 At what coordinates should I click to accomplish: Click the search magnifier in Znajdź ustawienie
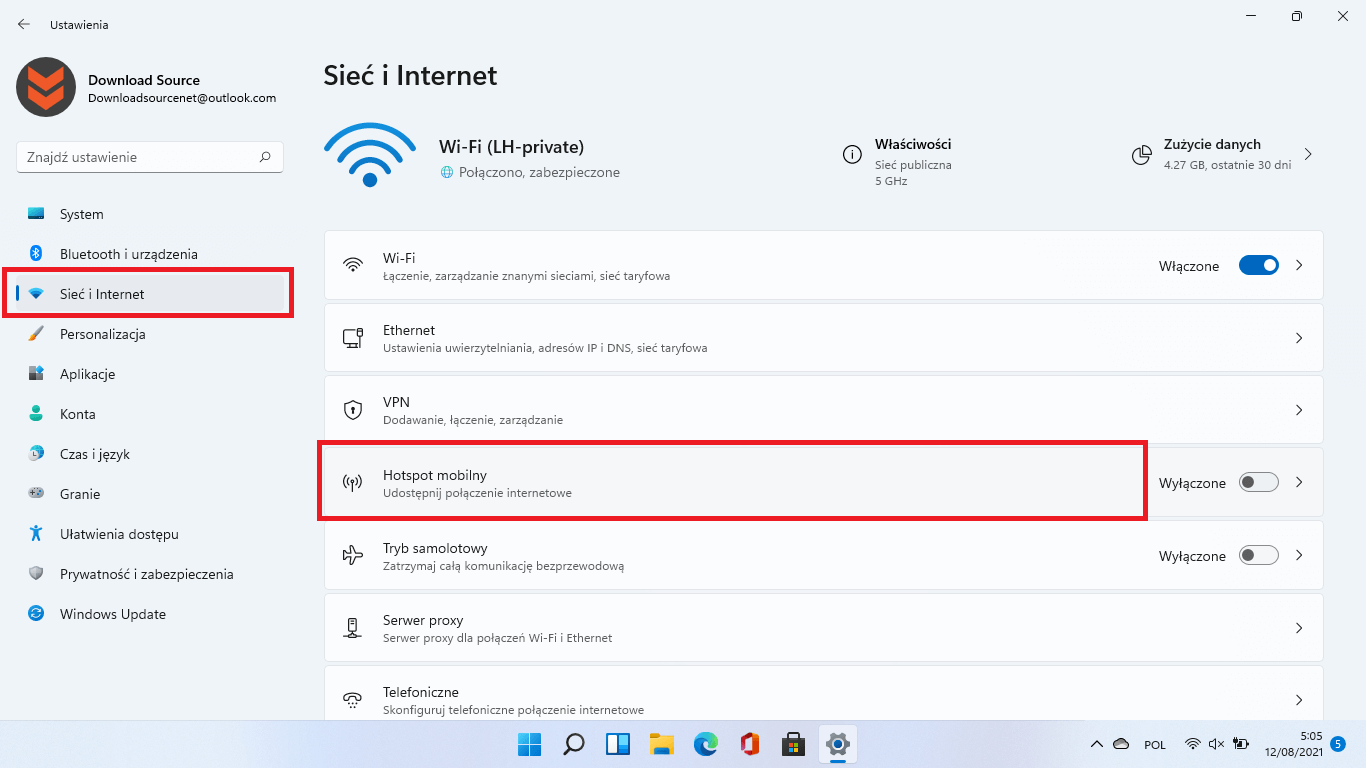265,157
